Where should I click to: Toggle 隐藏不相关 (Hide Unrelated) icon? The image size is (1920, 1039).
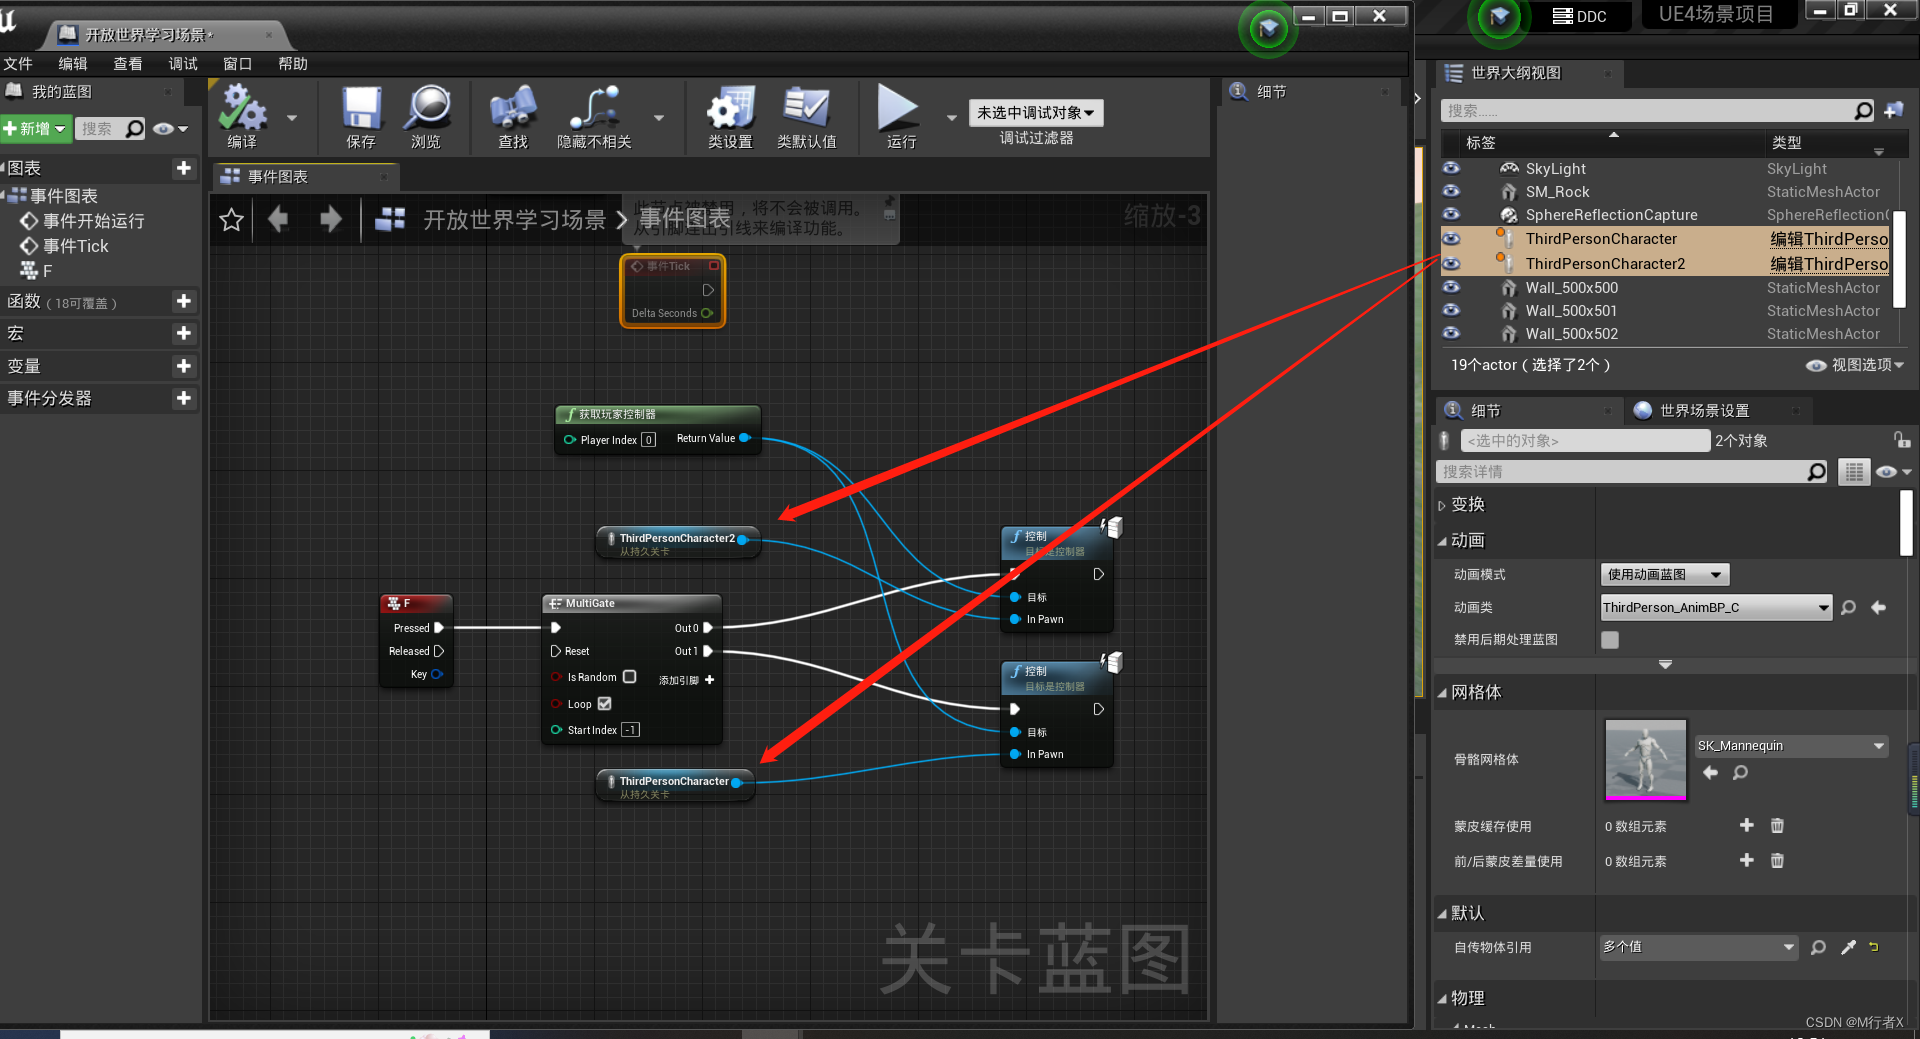coord(594,108)
